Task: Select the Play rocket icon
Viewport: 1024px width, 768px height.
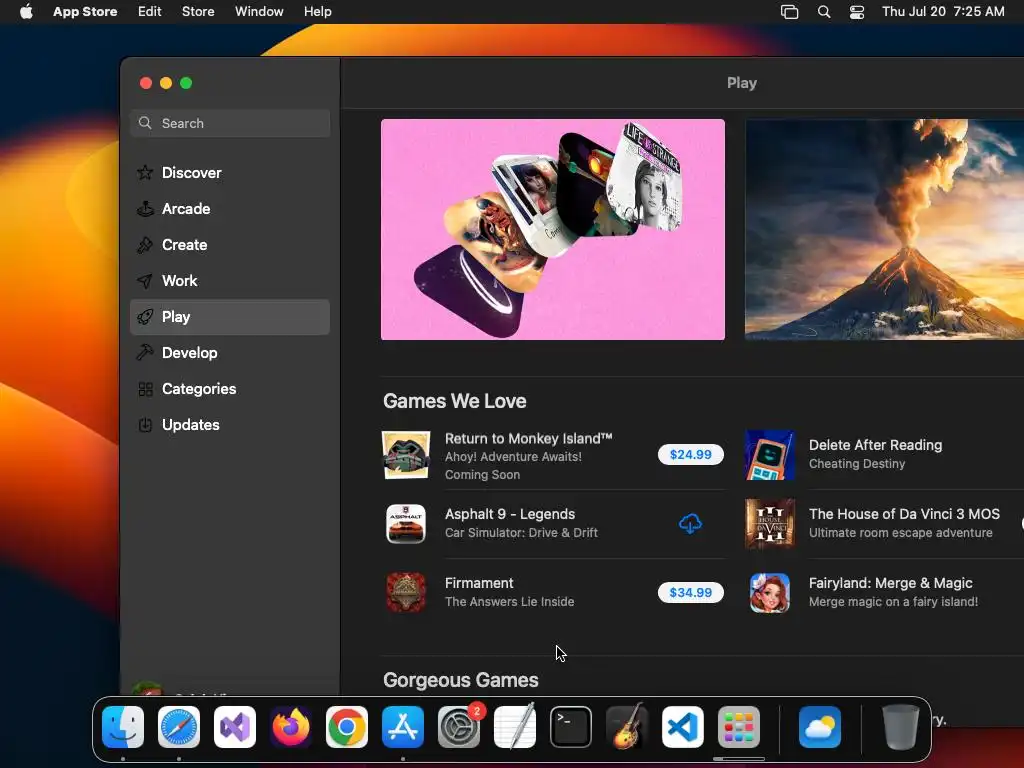Action: 145,317
